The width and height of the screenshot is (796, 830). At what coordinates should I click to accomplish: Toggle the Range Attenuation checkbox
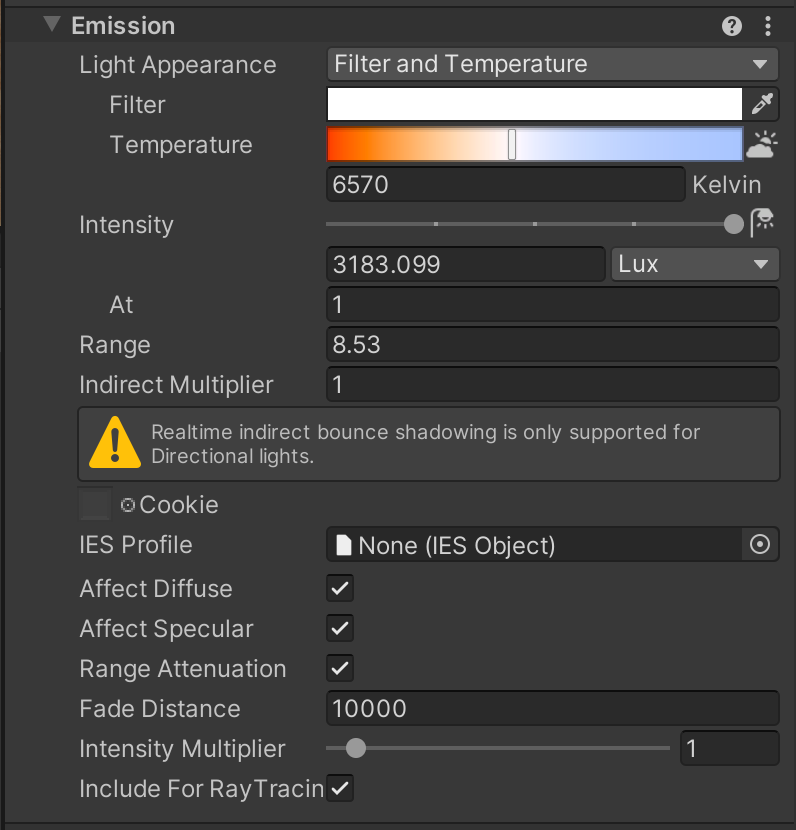(340, 668)
